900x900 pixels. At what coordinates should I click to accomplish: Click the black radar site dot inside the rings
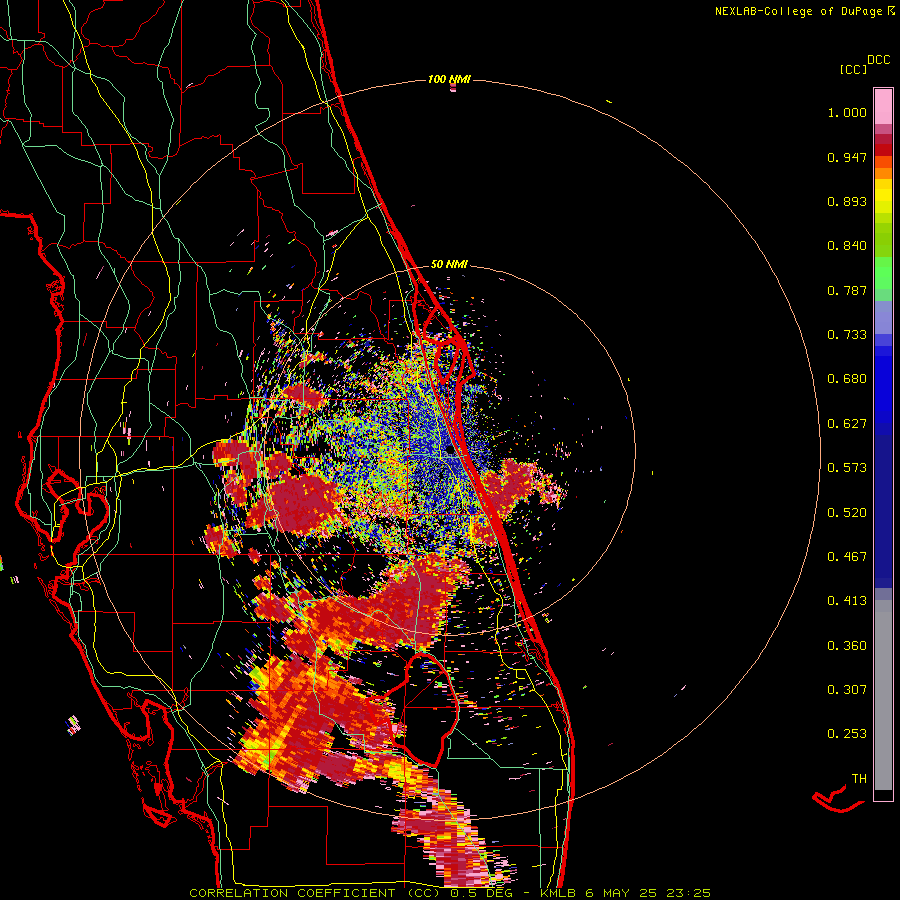(x=451, y=451)
